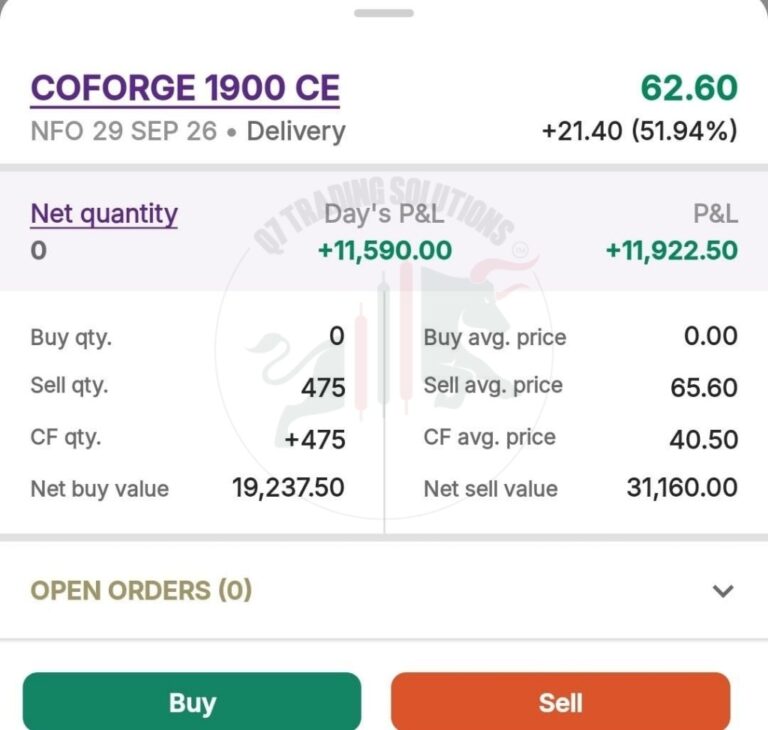
Task: Click the green Buy button
Action: [x=192, y=702]
